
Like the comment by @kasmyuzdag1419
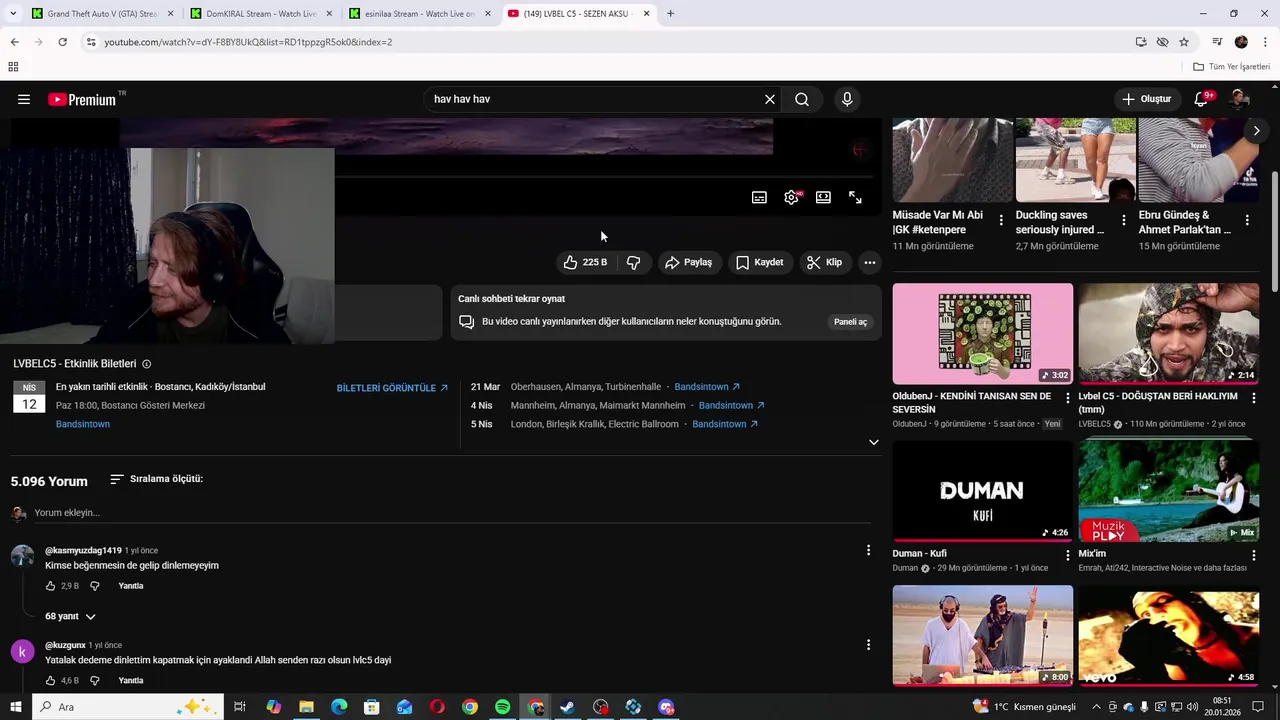51,586
